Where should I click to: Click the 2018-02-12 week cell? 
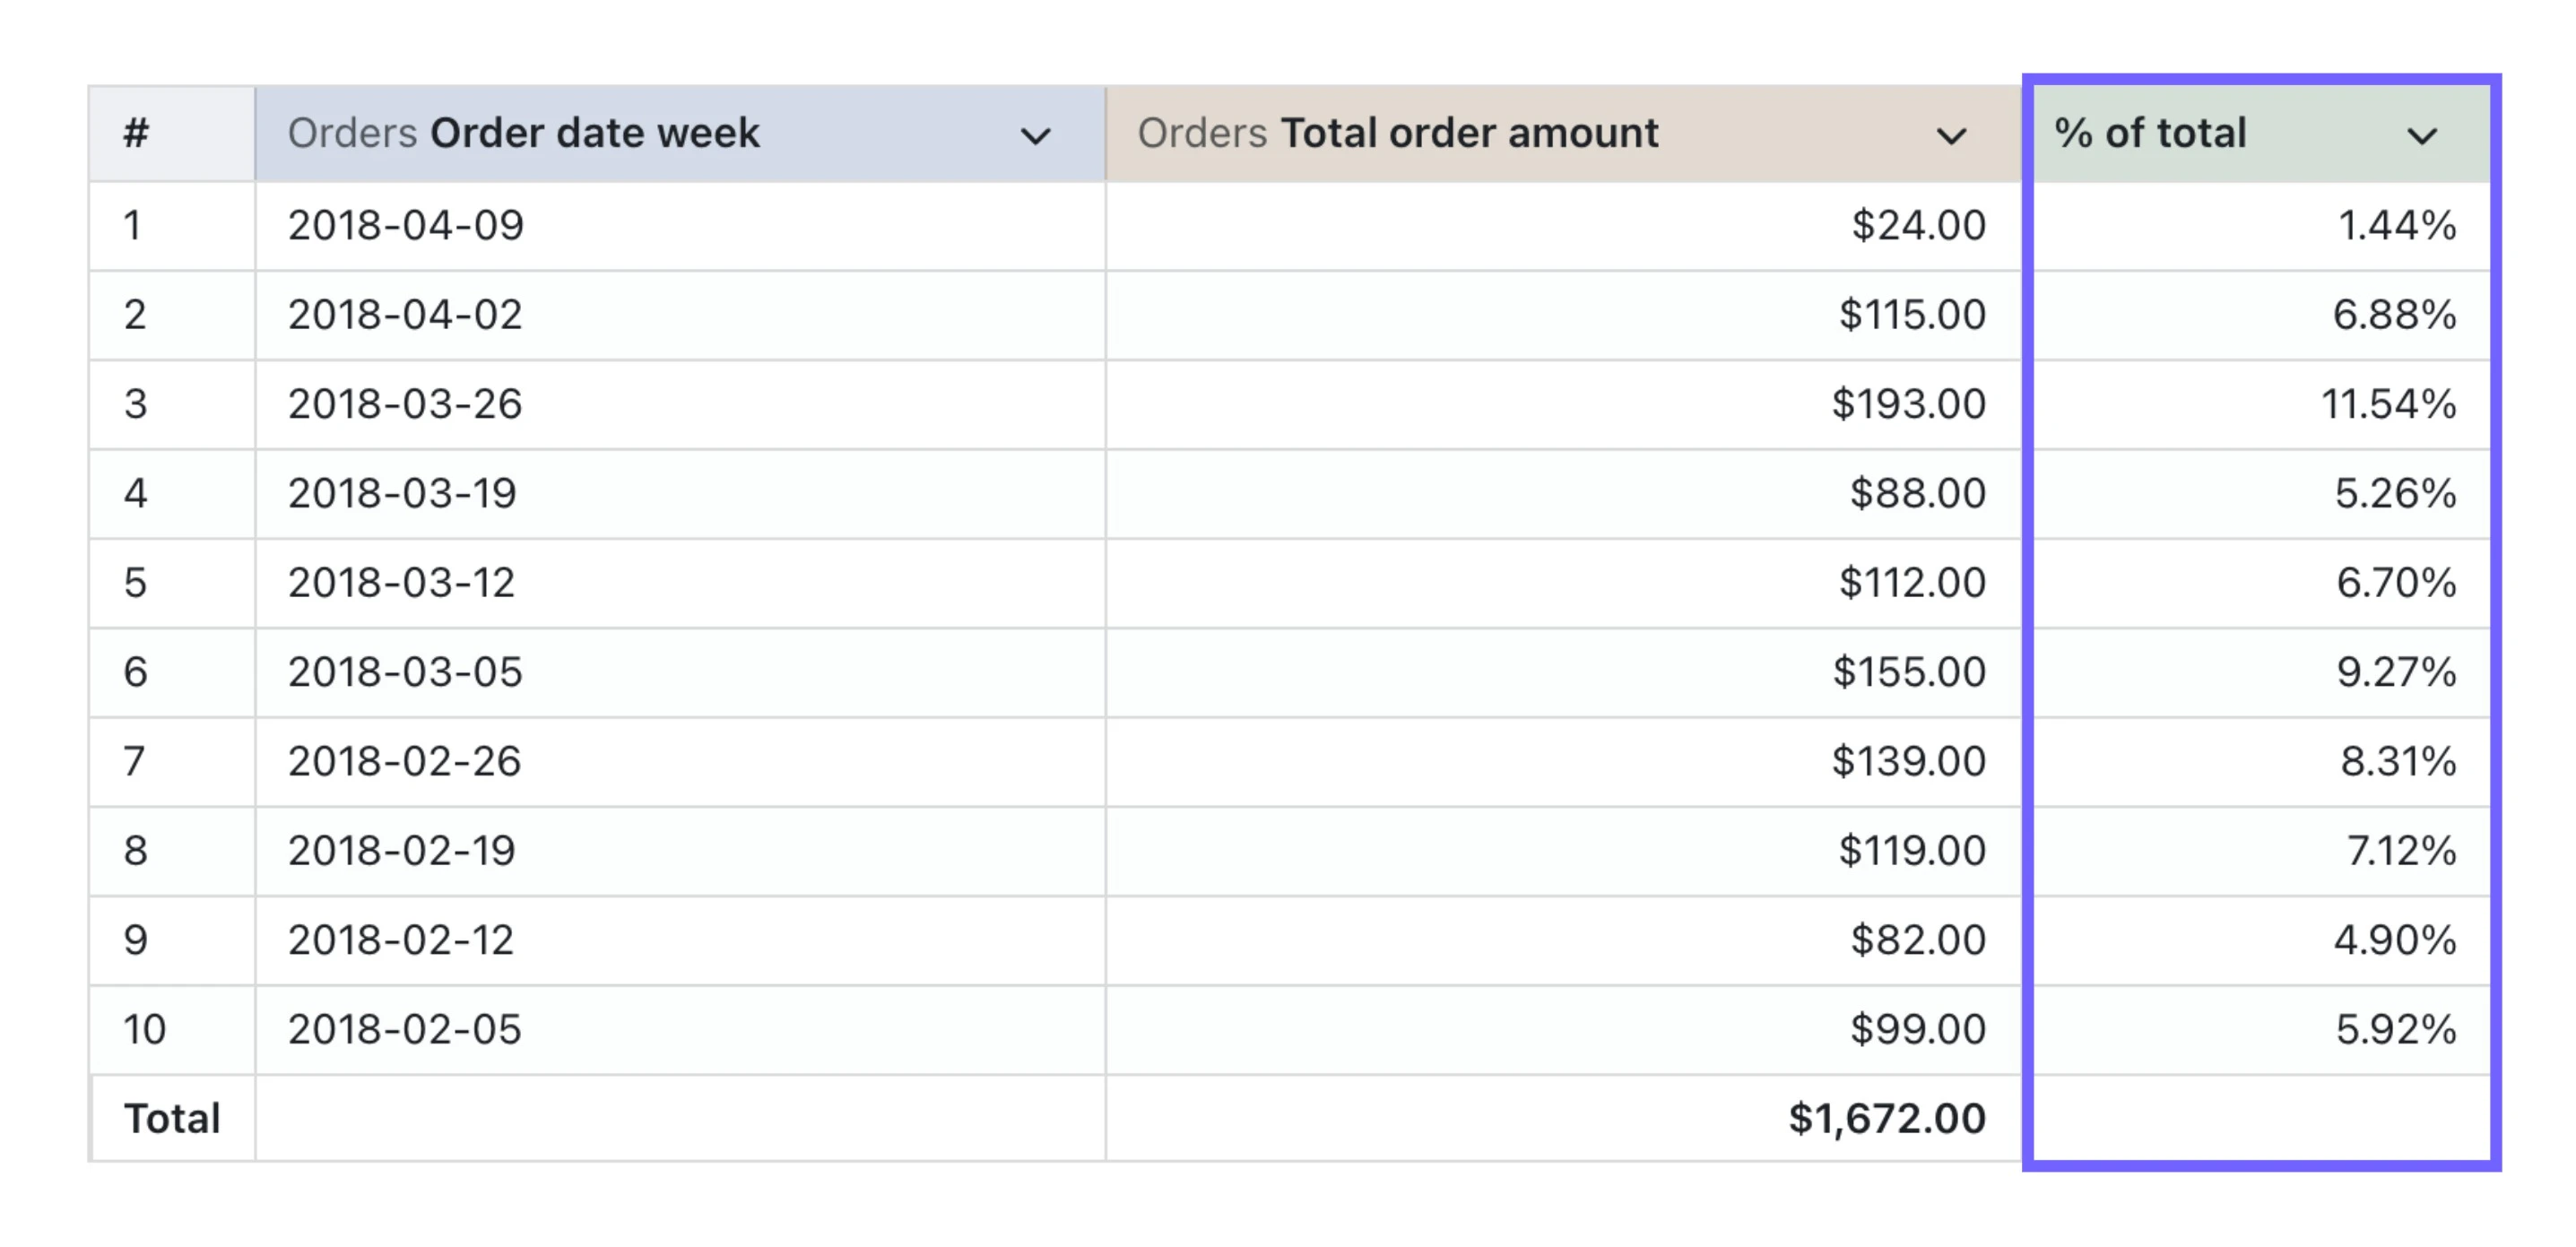pos(401,940)
